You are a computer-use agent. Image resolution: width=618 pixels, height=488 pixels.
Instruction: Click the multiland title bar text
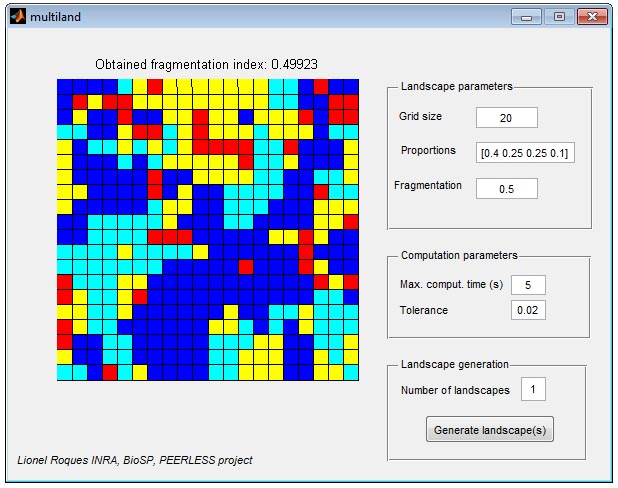tap(55, 17)
